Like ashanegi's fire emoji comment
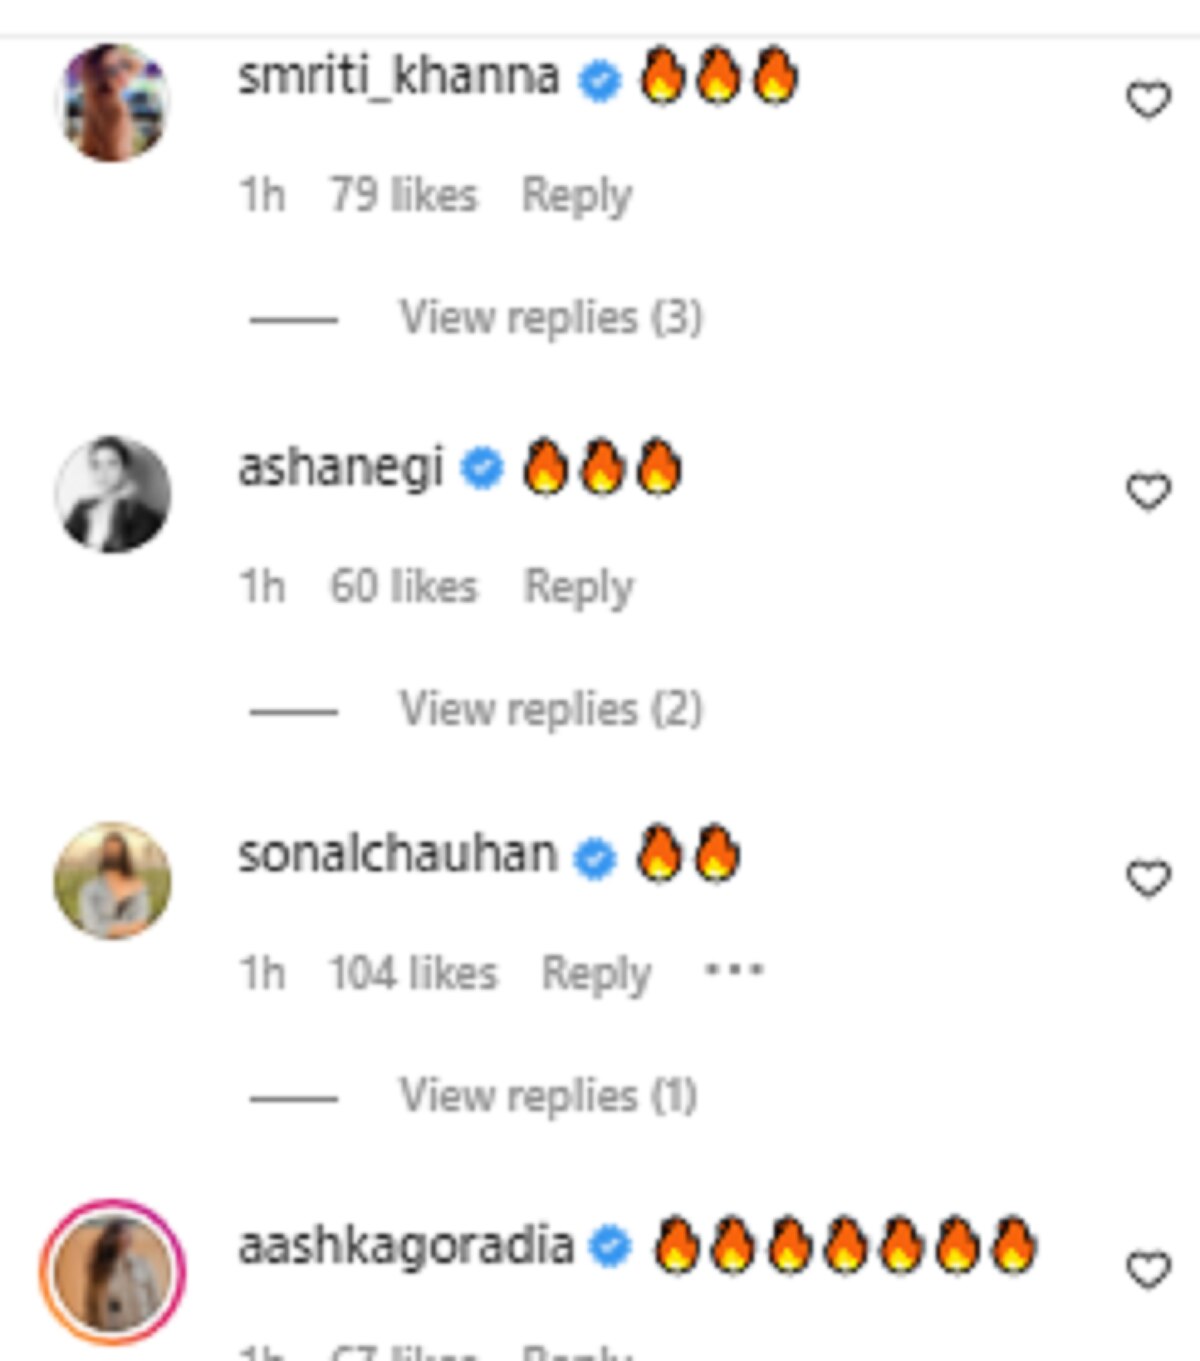Screen dimensions: 1200x1361 (1148, 492)
